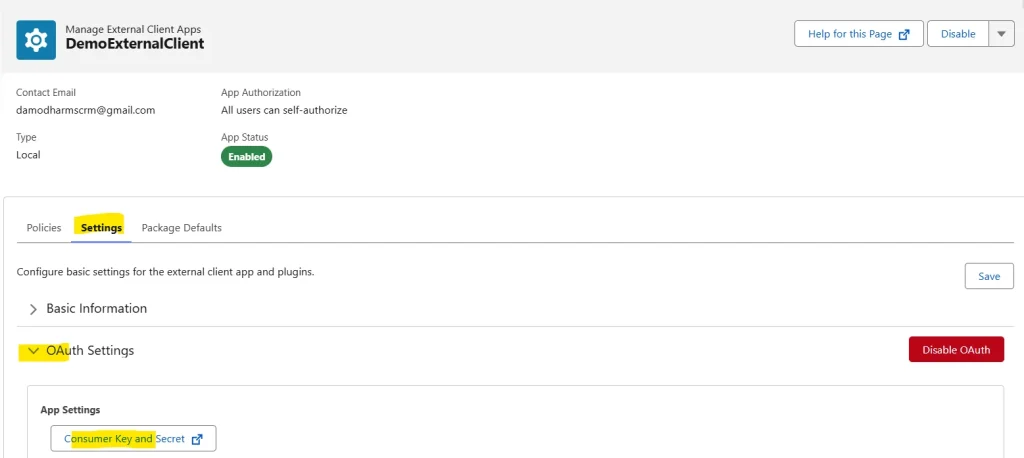Open Consumer Key and Secret
The image size is (1024, 458).
coord(133,439)
